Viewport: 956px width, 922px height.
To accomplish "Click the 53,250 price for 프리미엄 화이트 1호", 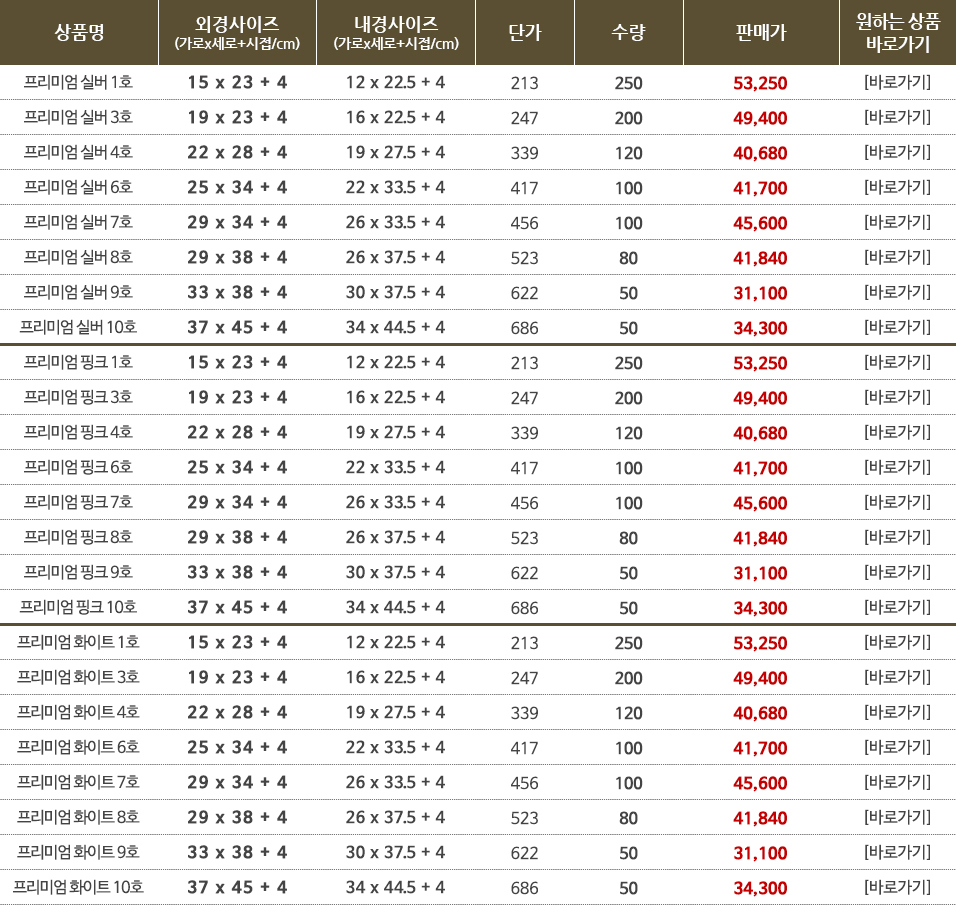I will pyautogui.click(x=760, y=642).
